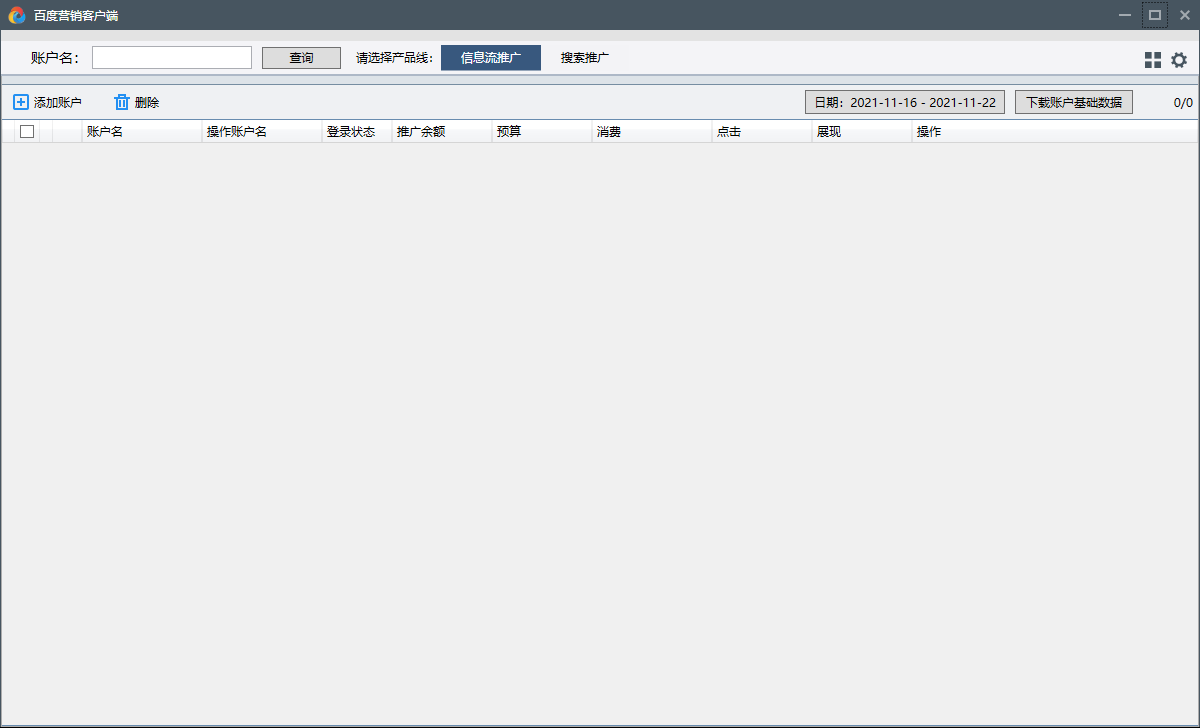Click the Baidu Marketing app logo

tap(17, 15)
